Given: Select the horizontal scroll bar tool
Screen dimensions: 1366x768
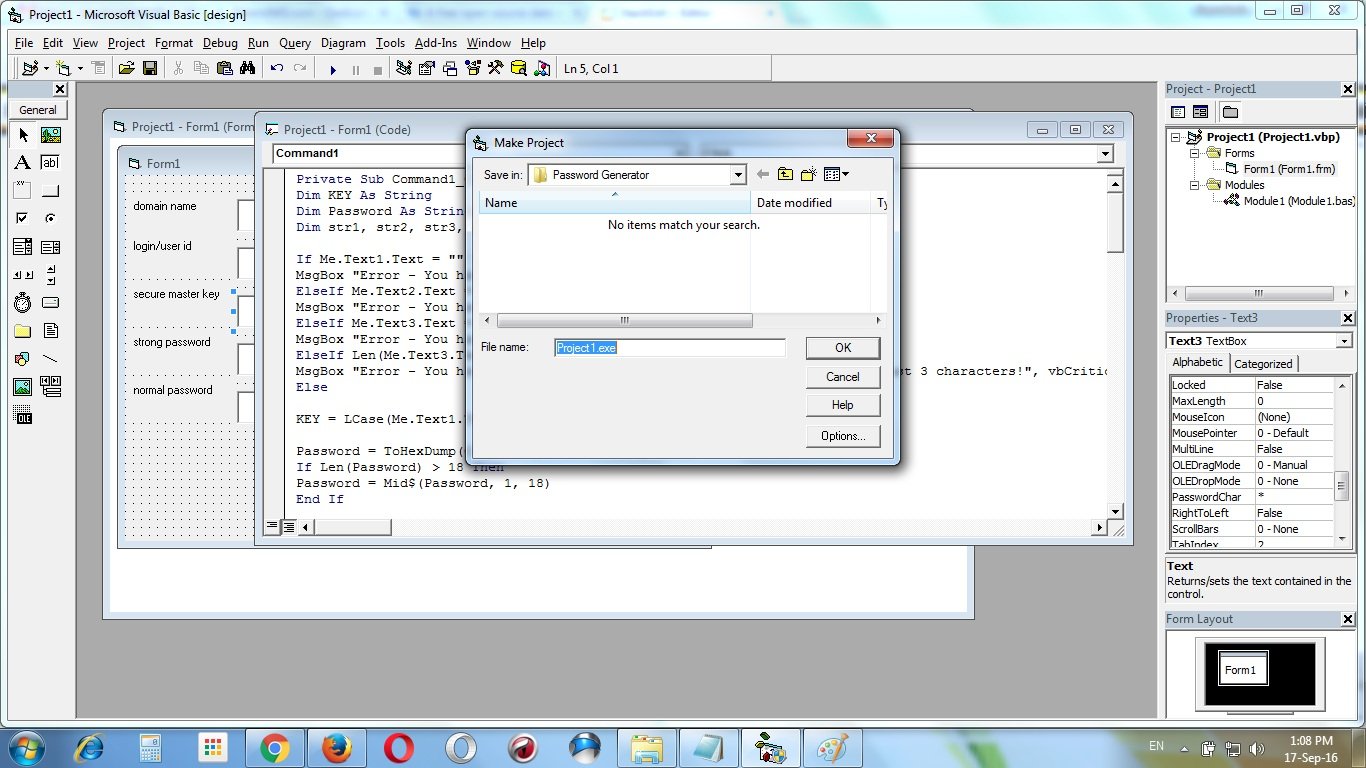Looking at the screenshot, I should [x=23, y=275].
